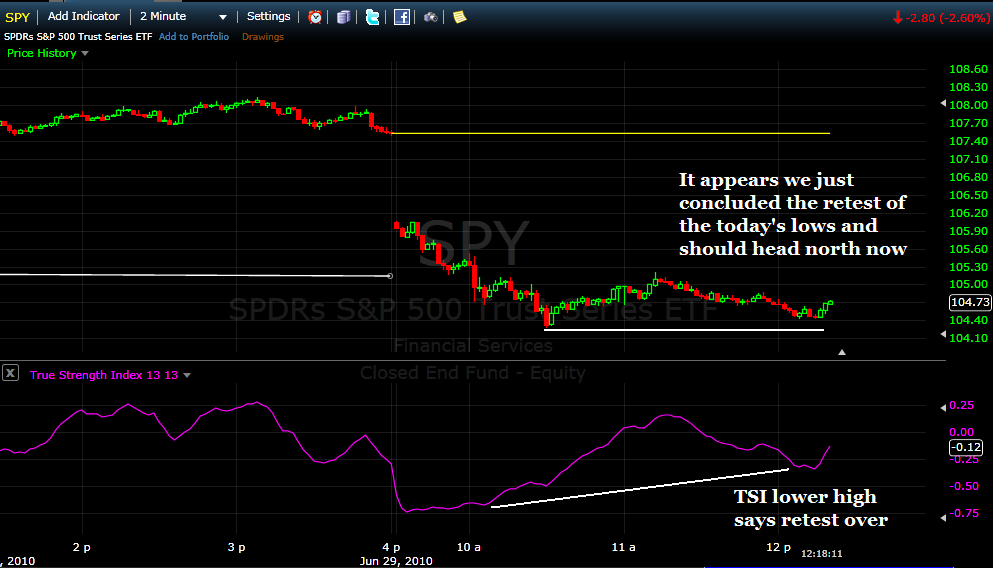Viewport: 993px width, 568px height.
Task: Click the left arrow beside -0.75 TSI value
Action: [943, 517]
